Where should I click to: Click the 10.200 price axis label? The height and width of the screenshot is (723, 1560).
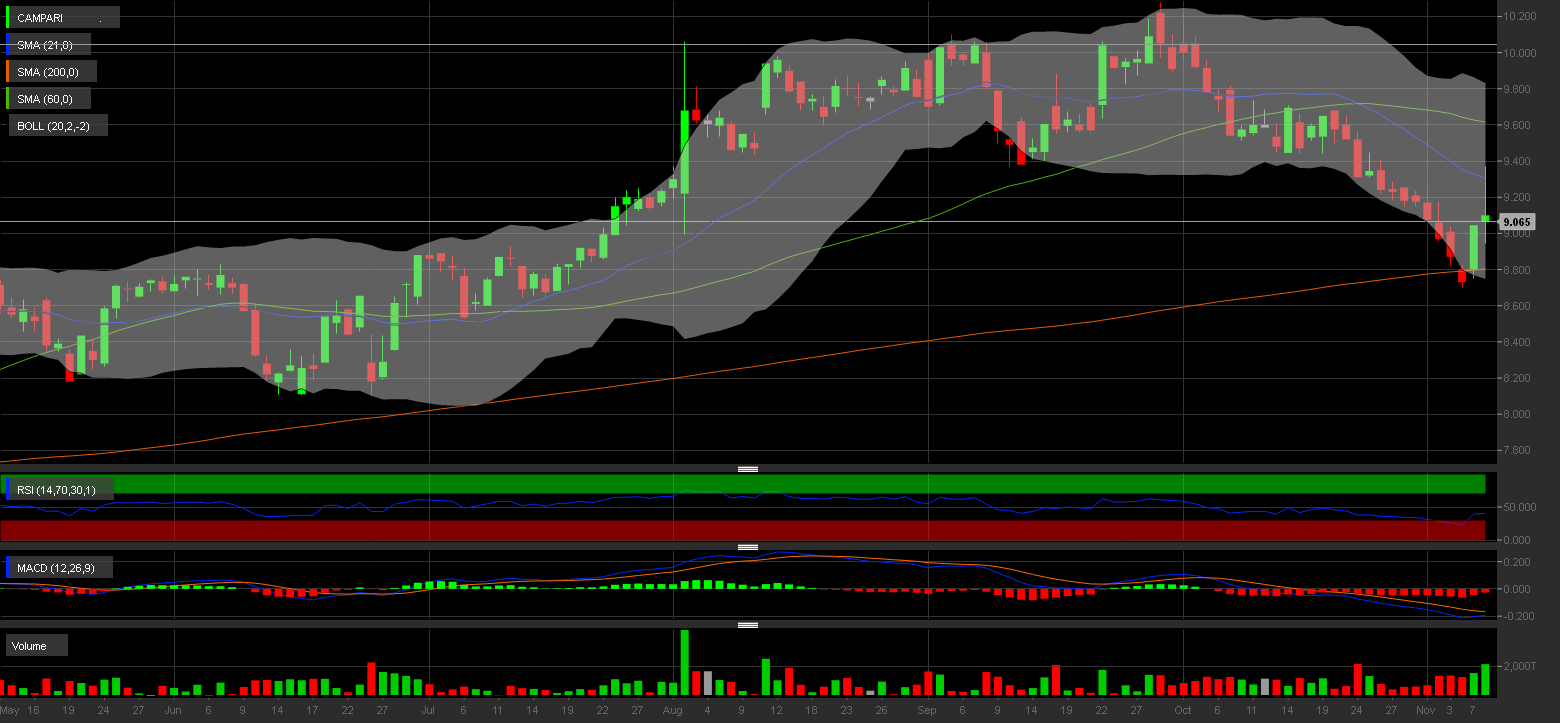click(x=1522, y=16)
